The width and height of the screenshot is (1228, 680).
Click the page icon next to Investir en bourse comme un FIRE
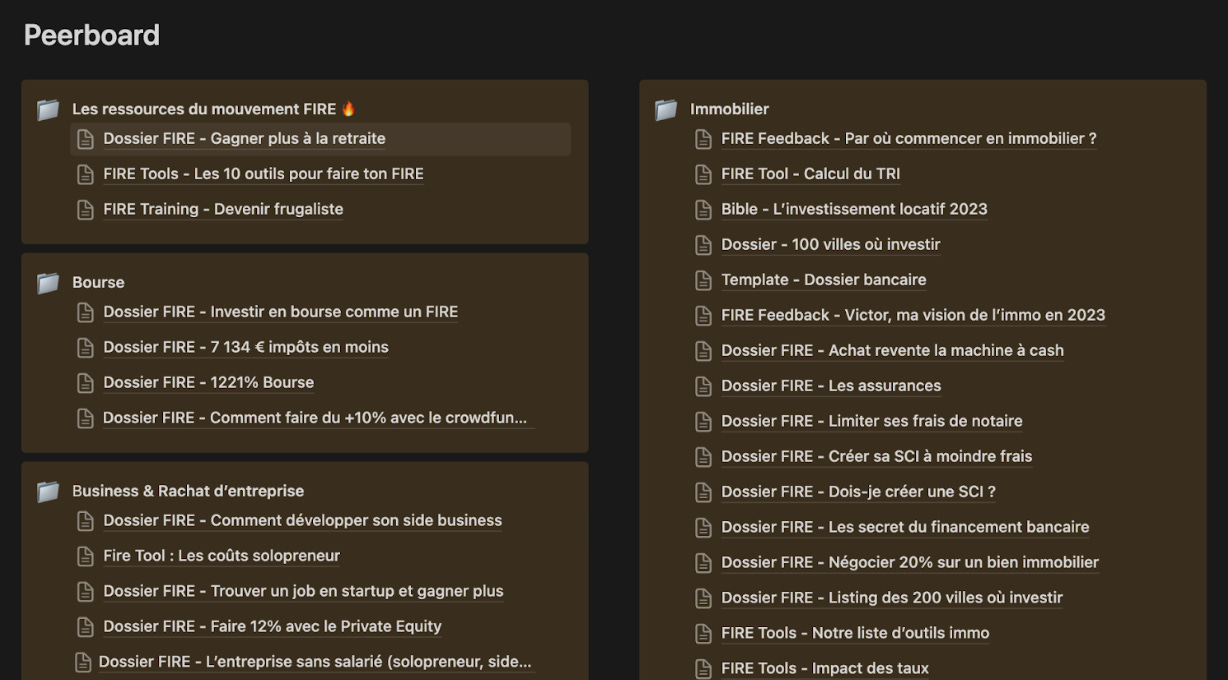(x=86, y=312)
